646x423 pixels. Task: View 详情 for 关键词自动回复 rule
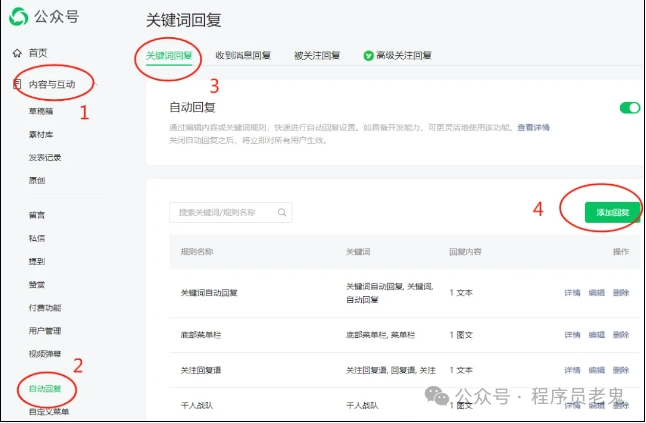572,293
